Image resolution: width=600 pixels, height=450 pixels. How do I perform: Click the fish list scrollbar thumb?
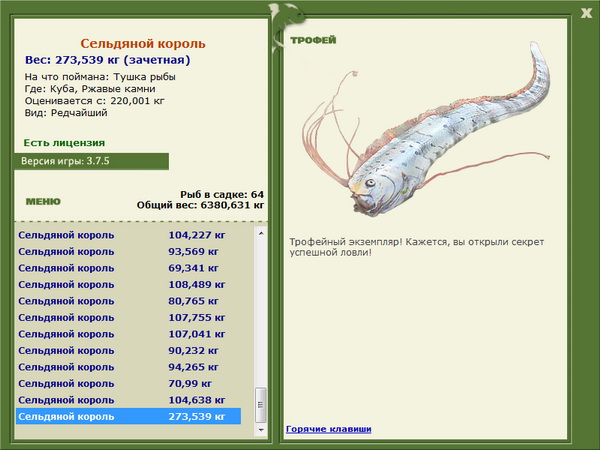[261, 404]
